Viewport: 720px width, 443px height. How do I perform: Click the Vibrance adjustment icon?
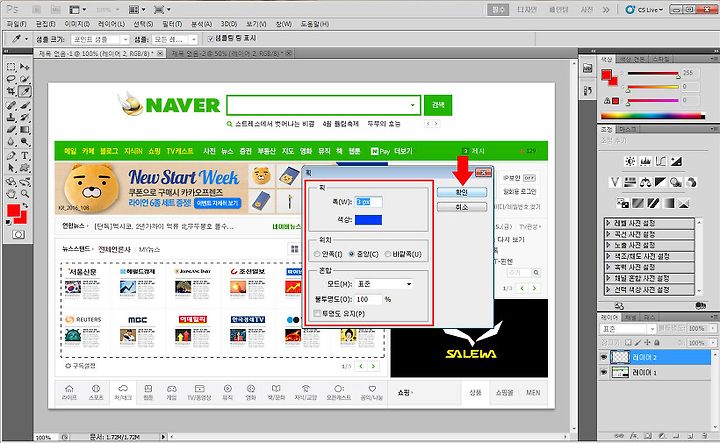(615, 182)
